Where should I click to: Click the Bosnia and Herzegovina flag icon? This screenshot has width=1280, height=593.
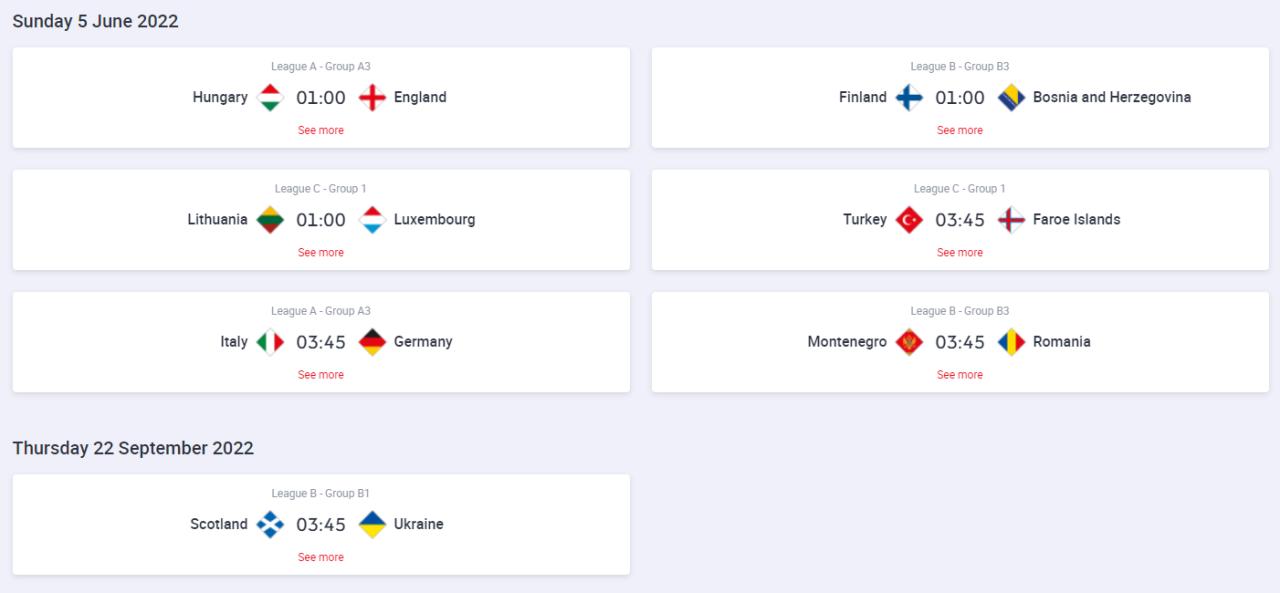[x=1011, y=98]
